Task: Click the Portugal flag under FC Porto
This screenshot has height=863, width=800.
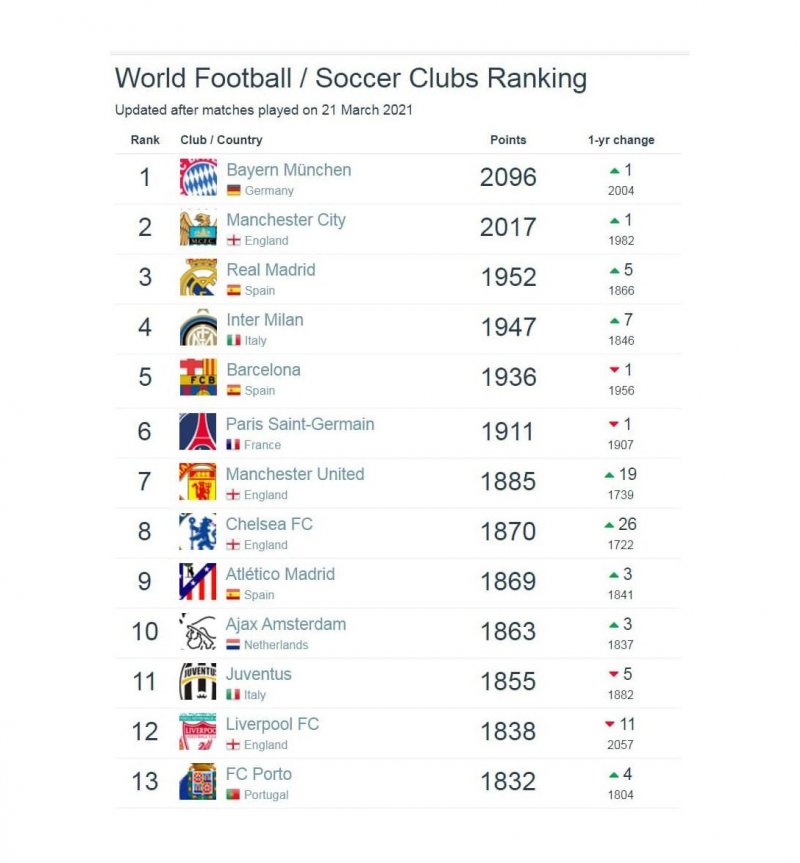Action: coord(233,795)
